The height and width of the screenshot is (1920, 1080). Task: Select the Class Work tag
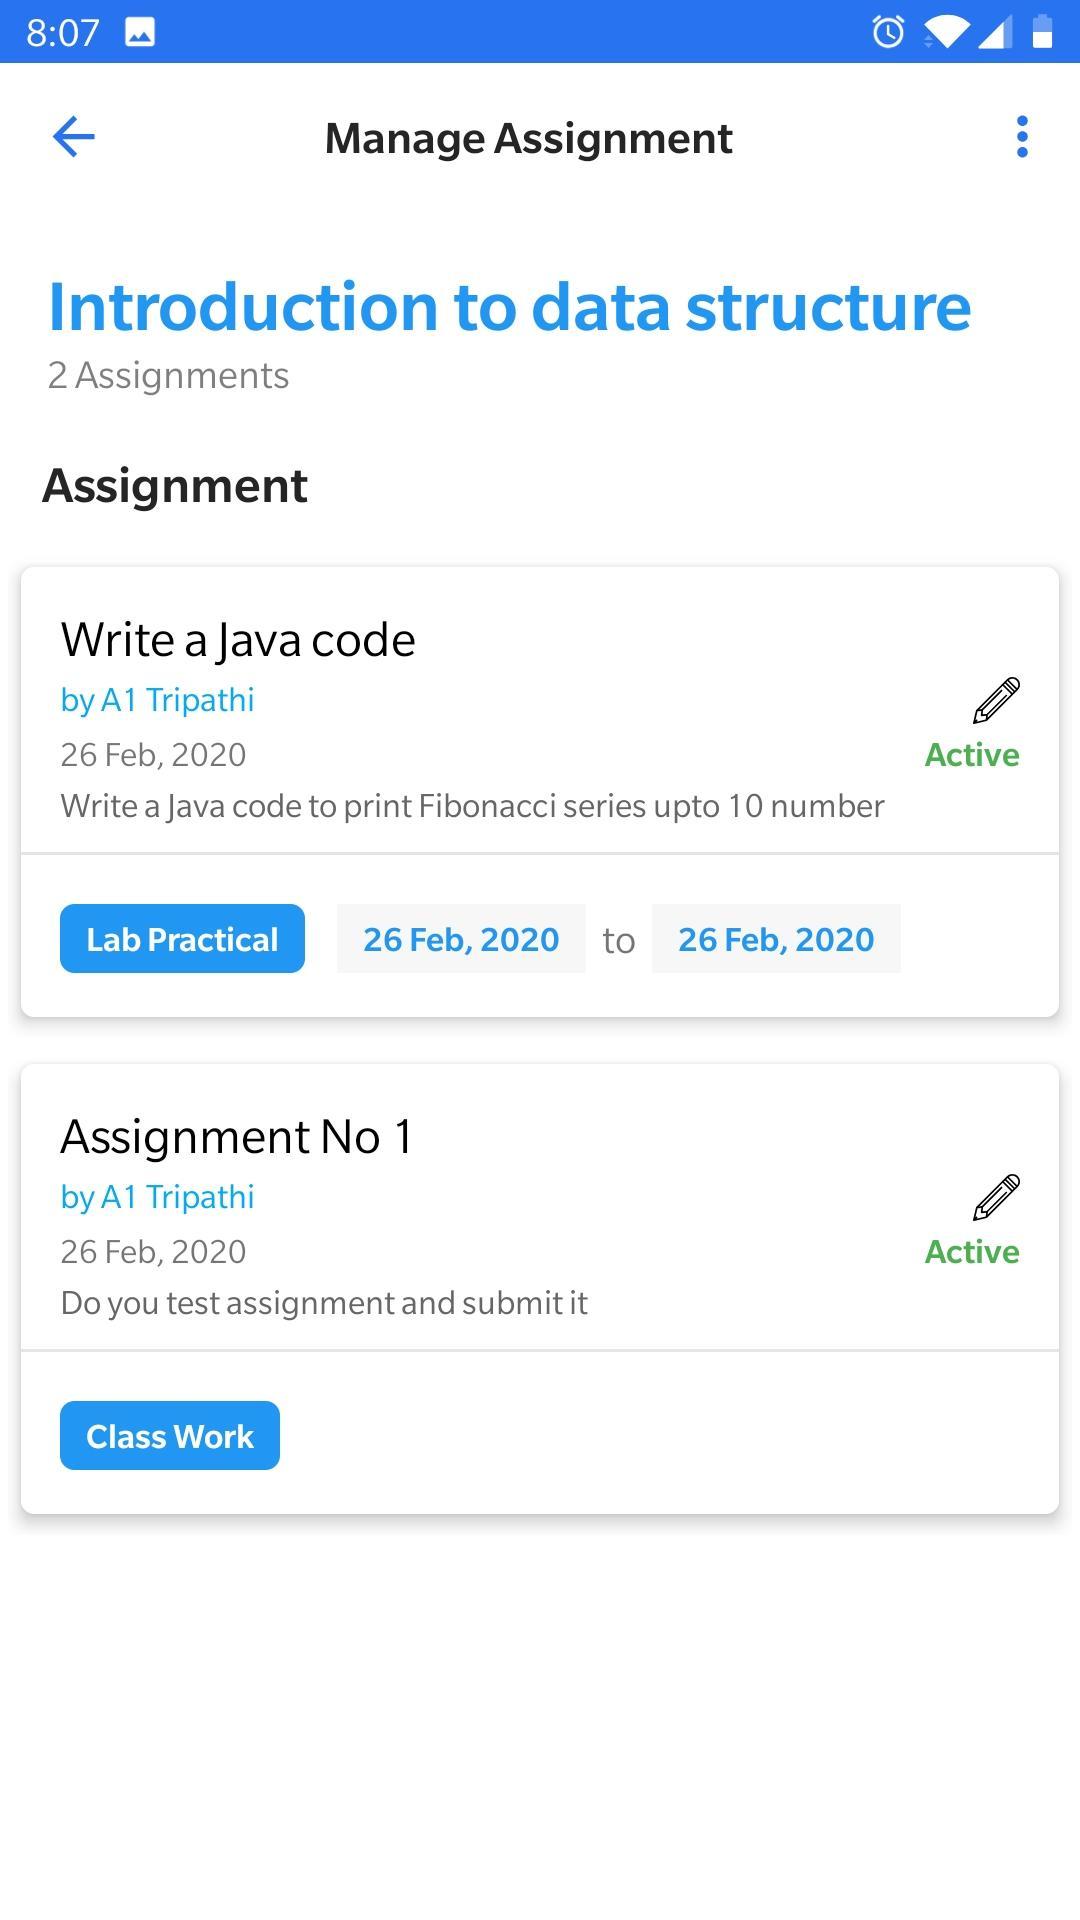pyautogui.click(x=170, y=1436)
